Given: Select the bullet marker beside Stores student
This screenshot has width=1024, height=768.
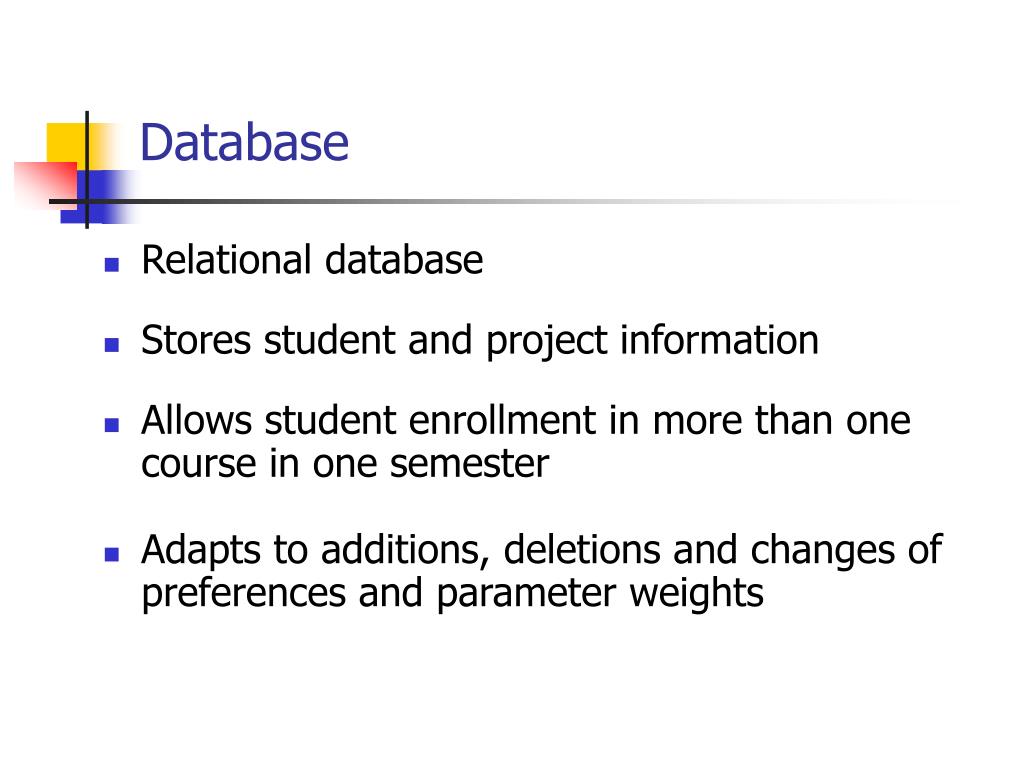Looking at the screenshot, I should [112, 345].
